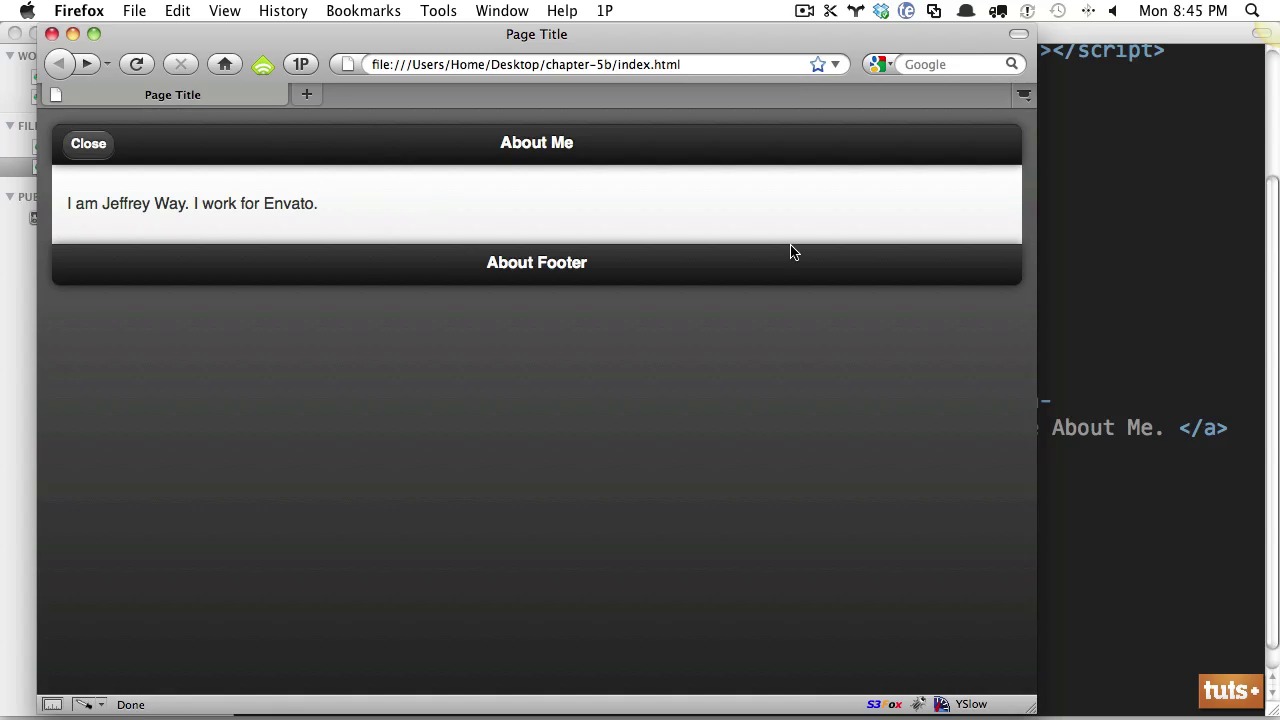Click inside the Google search field
The width and height of the screenshot is (1280, 720).
tap(950, 64)
